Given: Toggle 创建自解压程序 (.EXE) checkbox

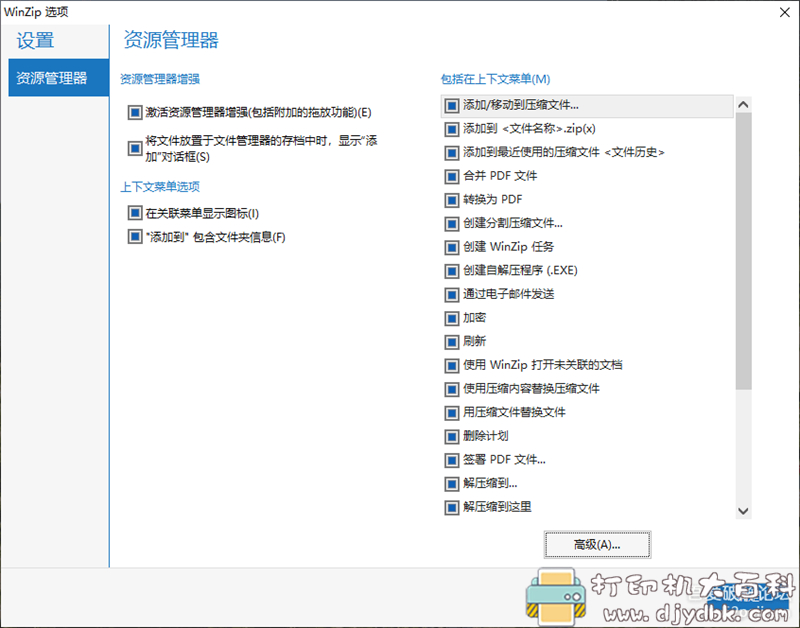Looking at the screenshot, I should pos(452,271).
